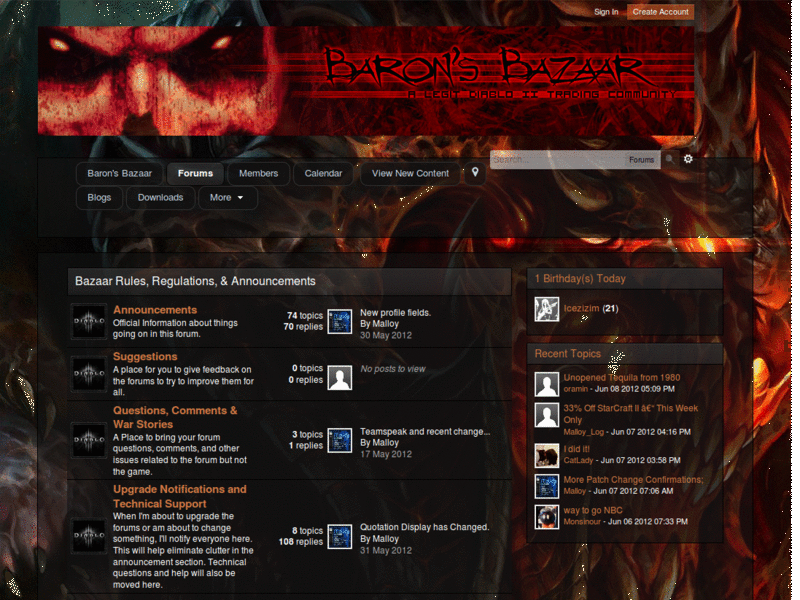Click Monsinour's avatar beside way to go NBC
This screenshot has width=800, height=600.
coord(546,516)
